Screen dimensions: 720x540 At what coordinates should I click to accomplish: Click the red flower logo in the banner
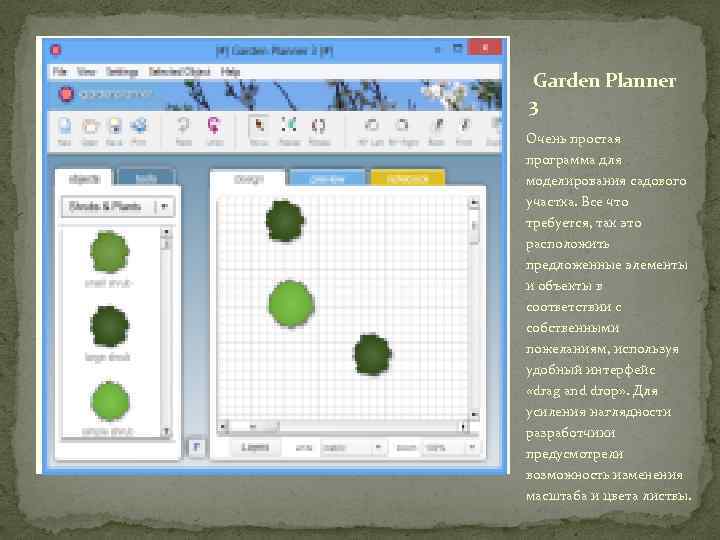tap(66, 95)
